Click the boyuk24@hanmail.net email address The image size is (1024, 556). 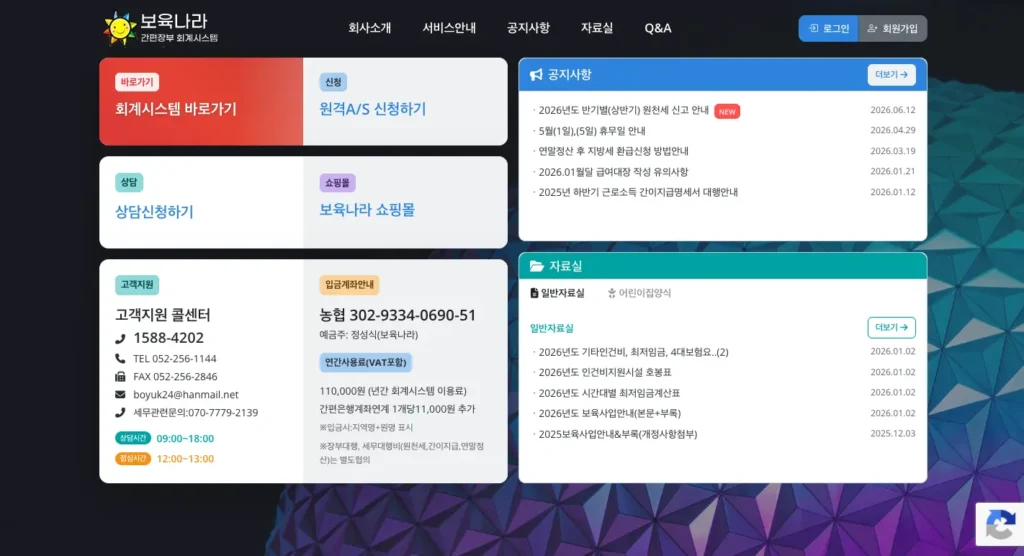click(x=185, y=395)
